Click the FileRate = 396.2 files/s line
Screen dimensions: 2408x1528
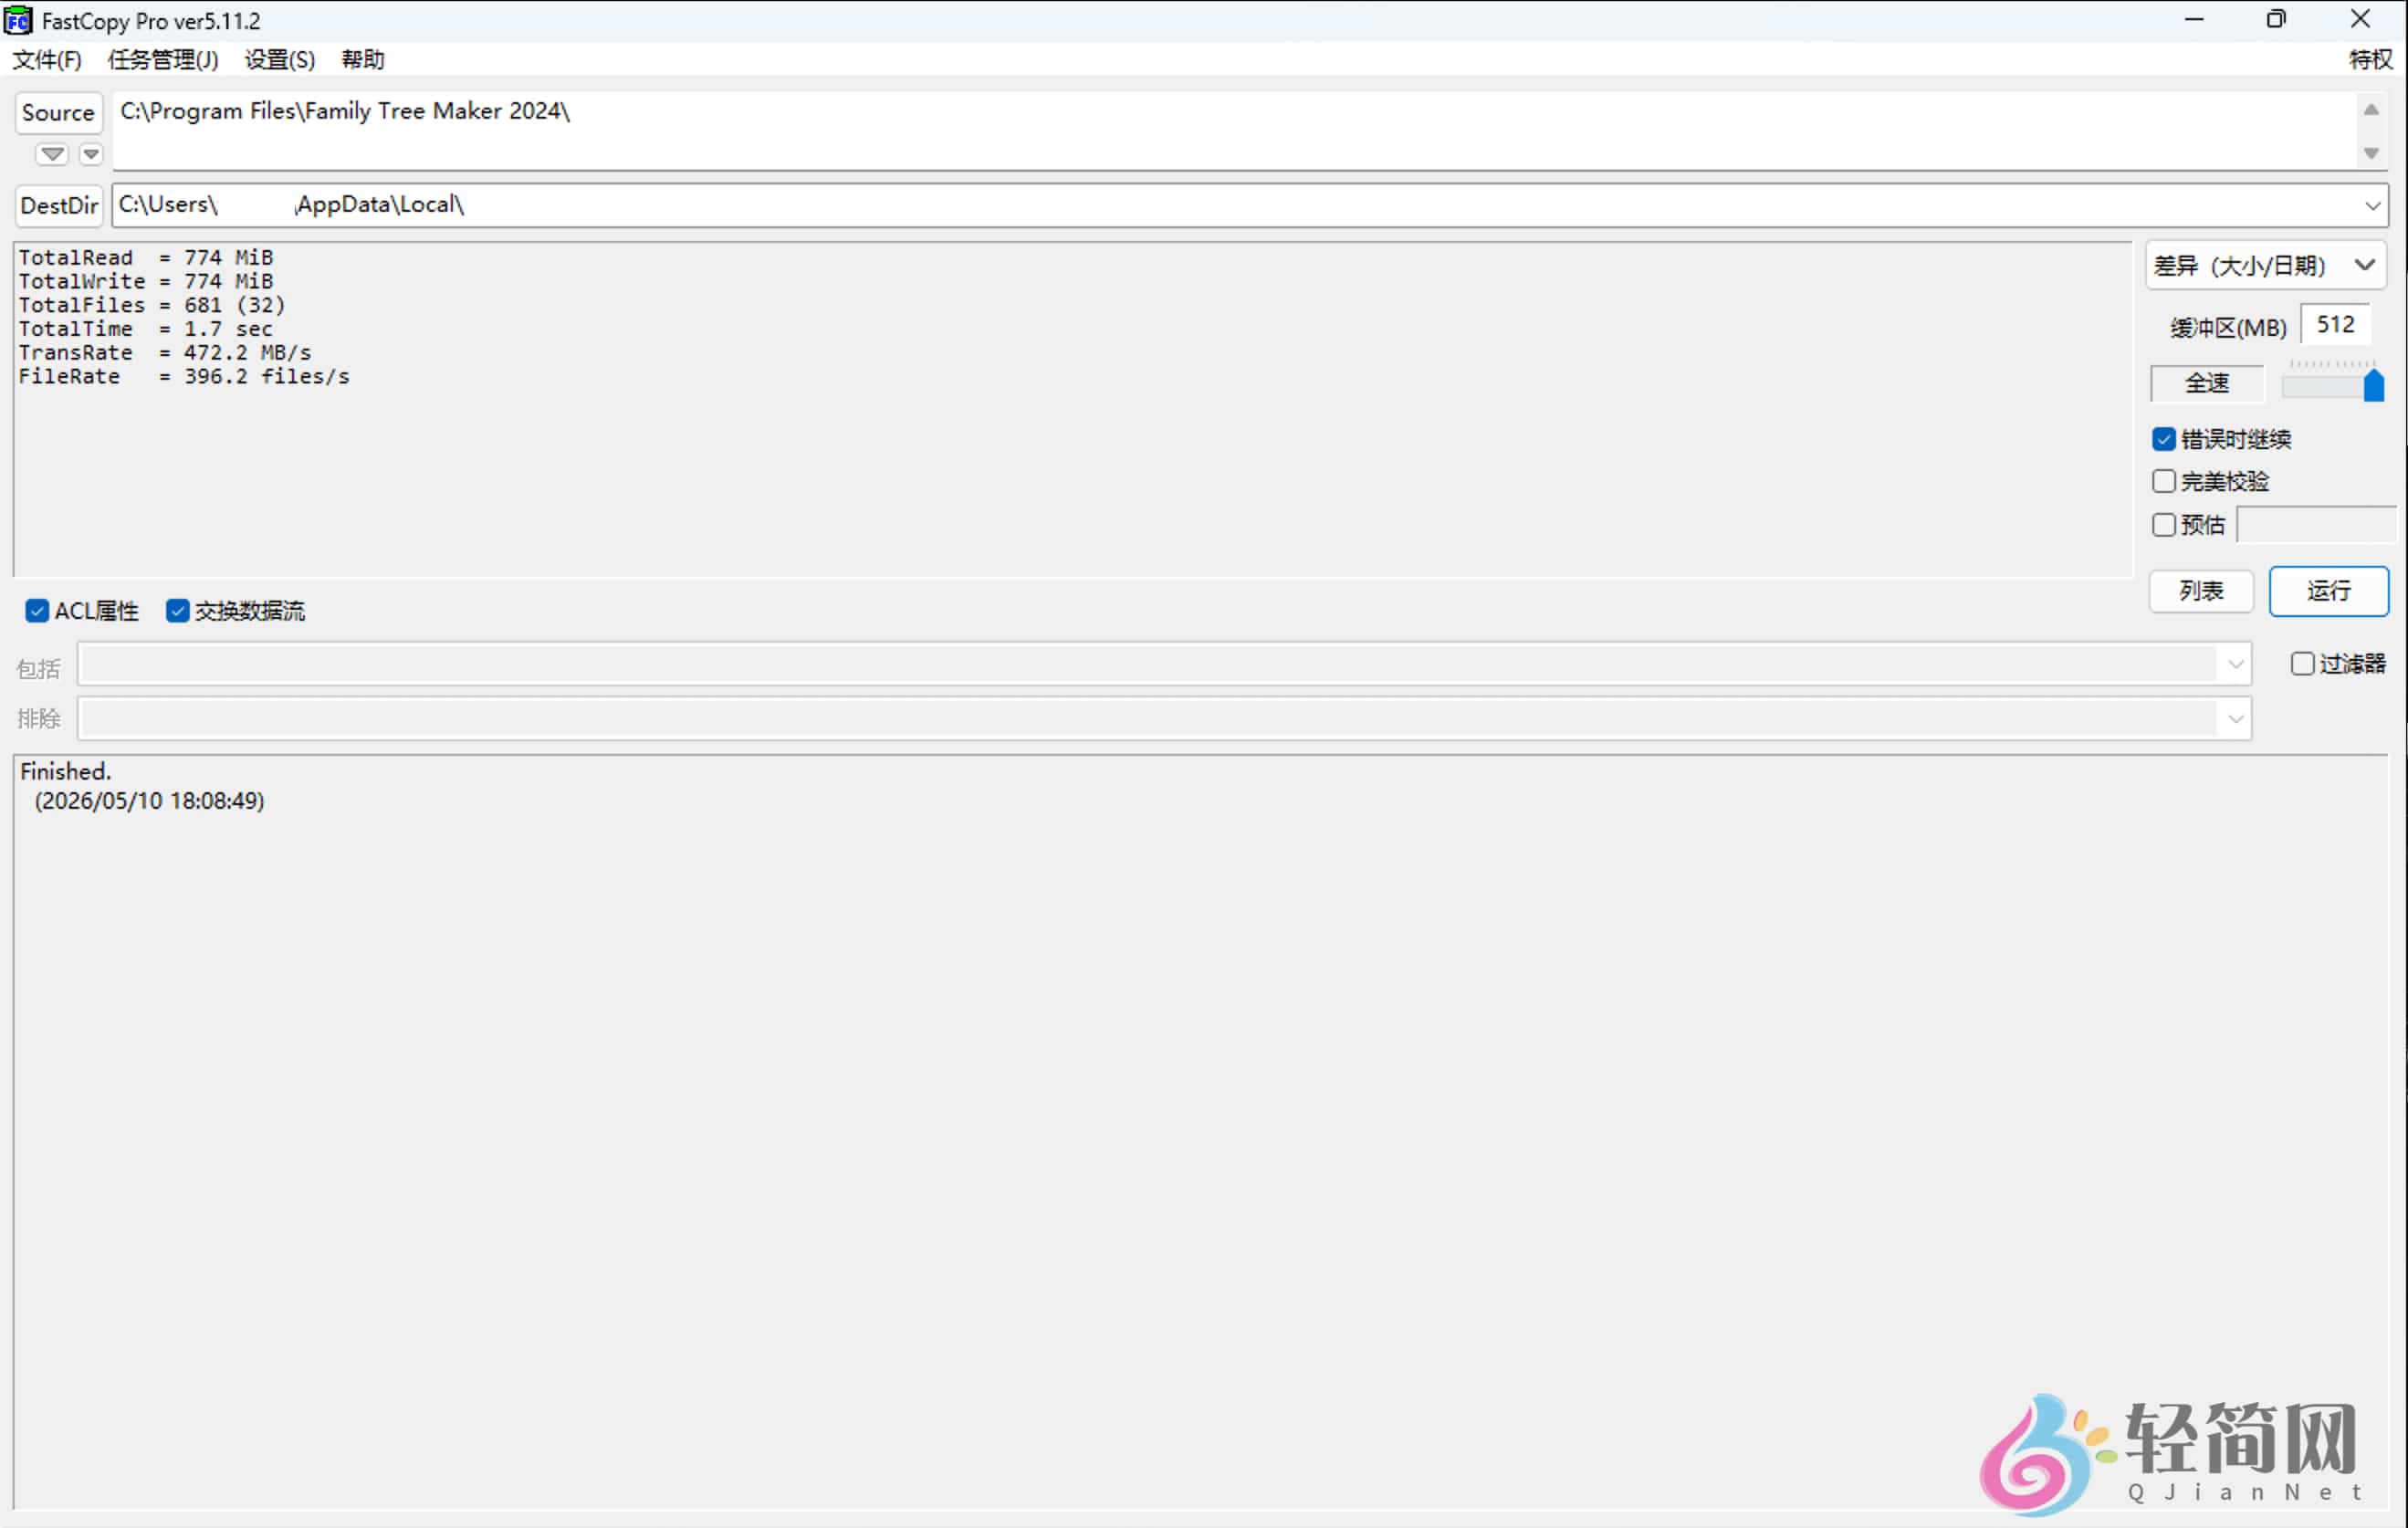pyautogui.click(x=184, y=377)
